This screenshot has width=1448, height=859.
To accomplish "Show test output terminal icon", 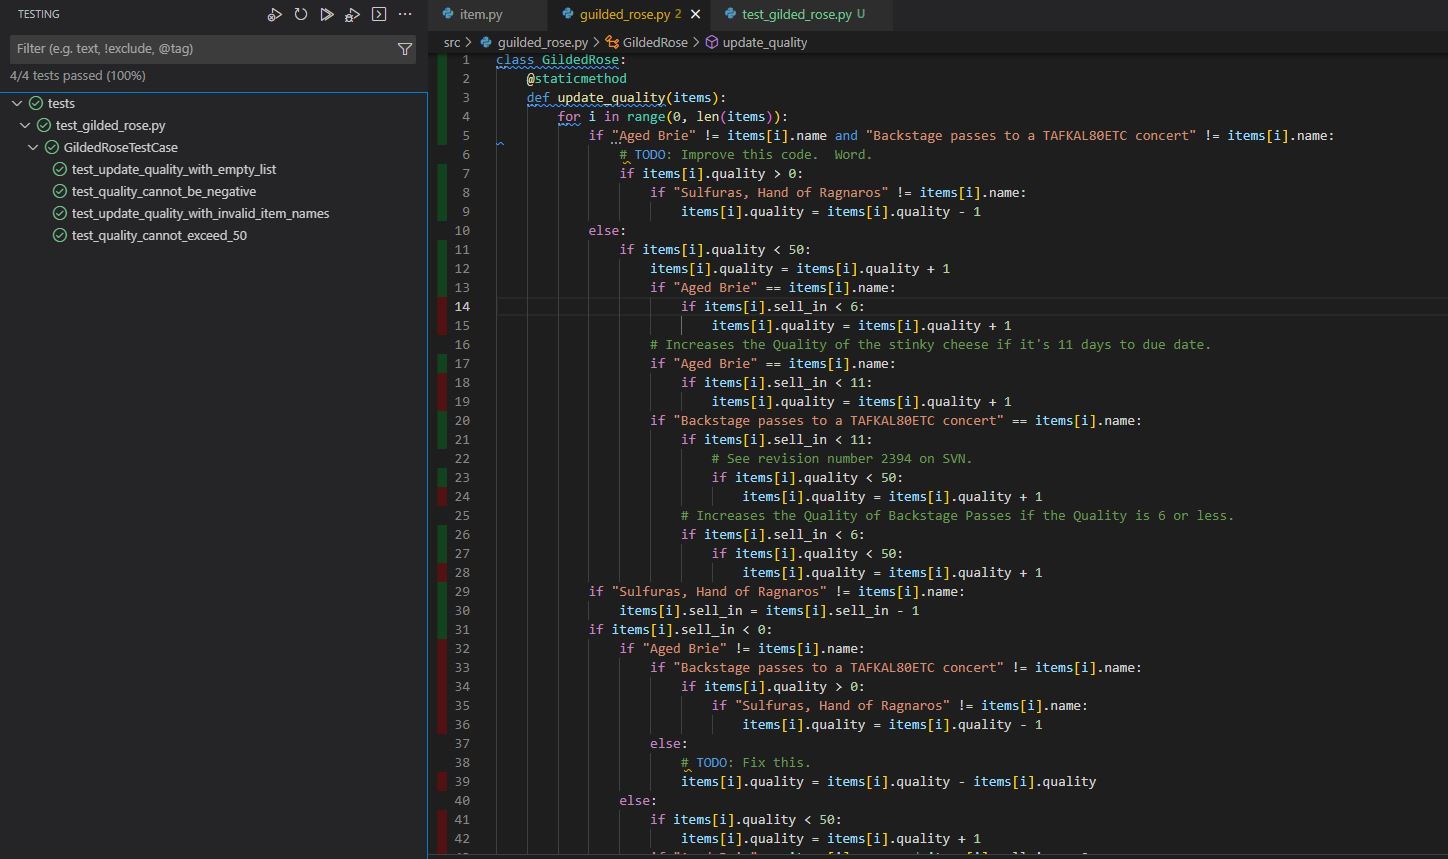I will pos(379,15).
